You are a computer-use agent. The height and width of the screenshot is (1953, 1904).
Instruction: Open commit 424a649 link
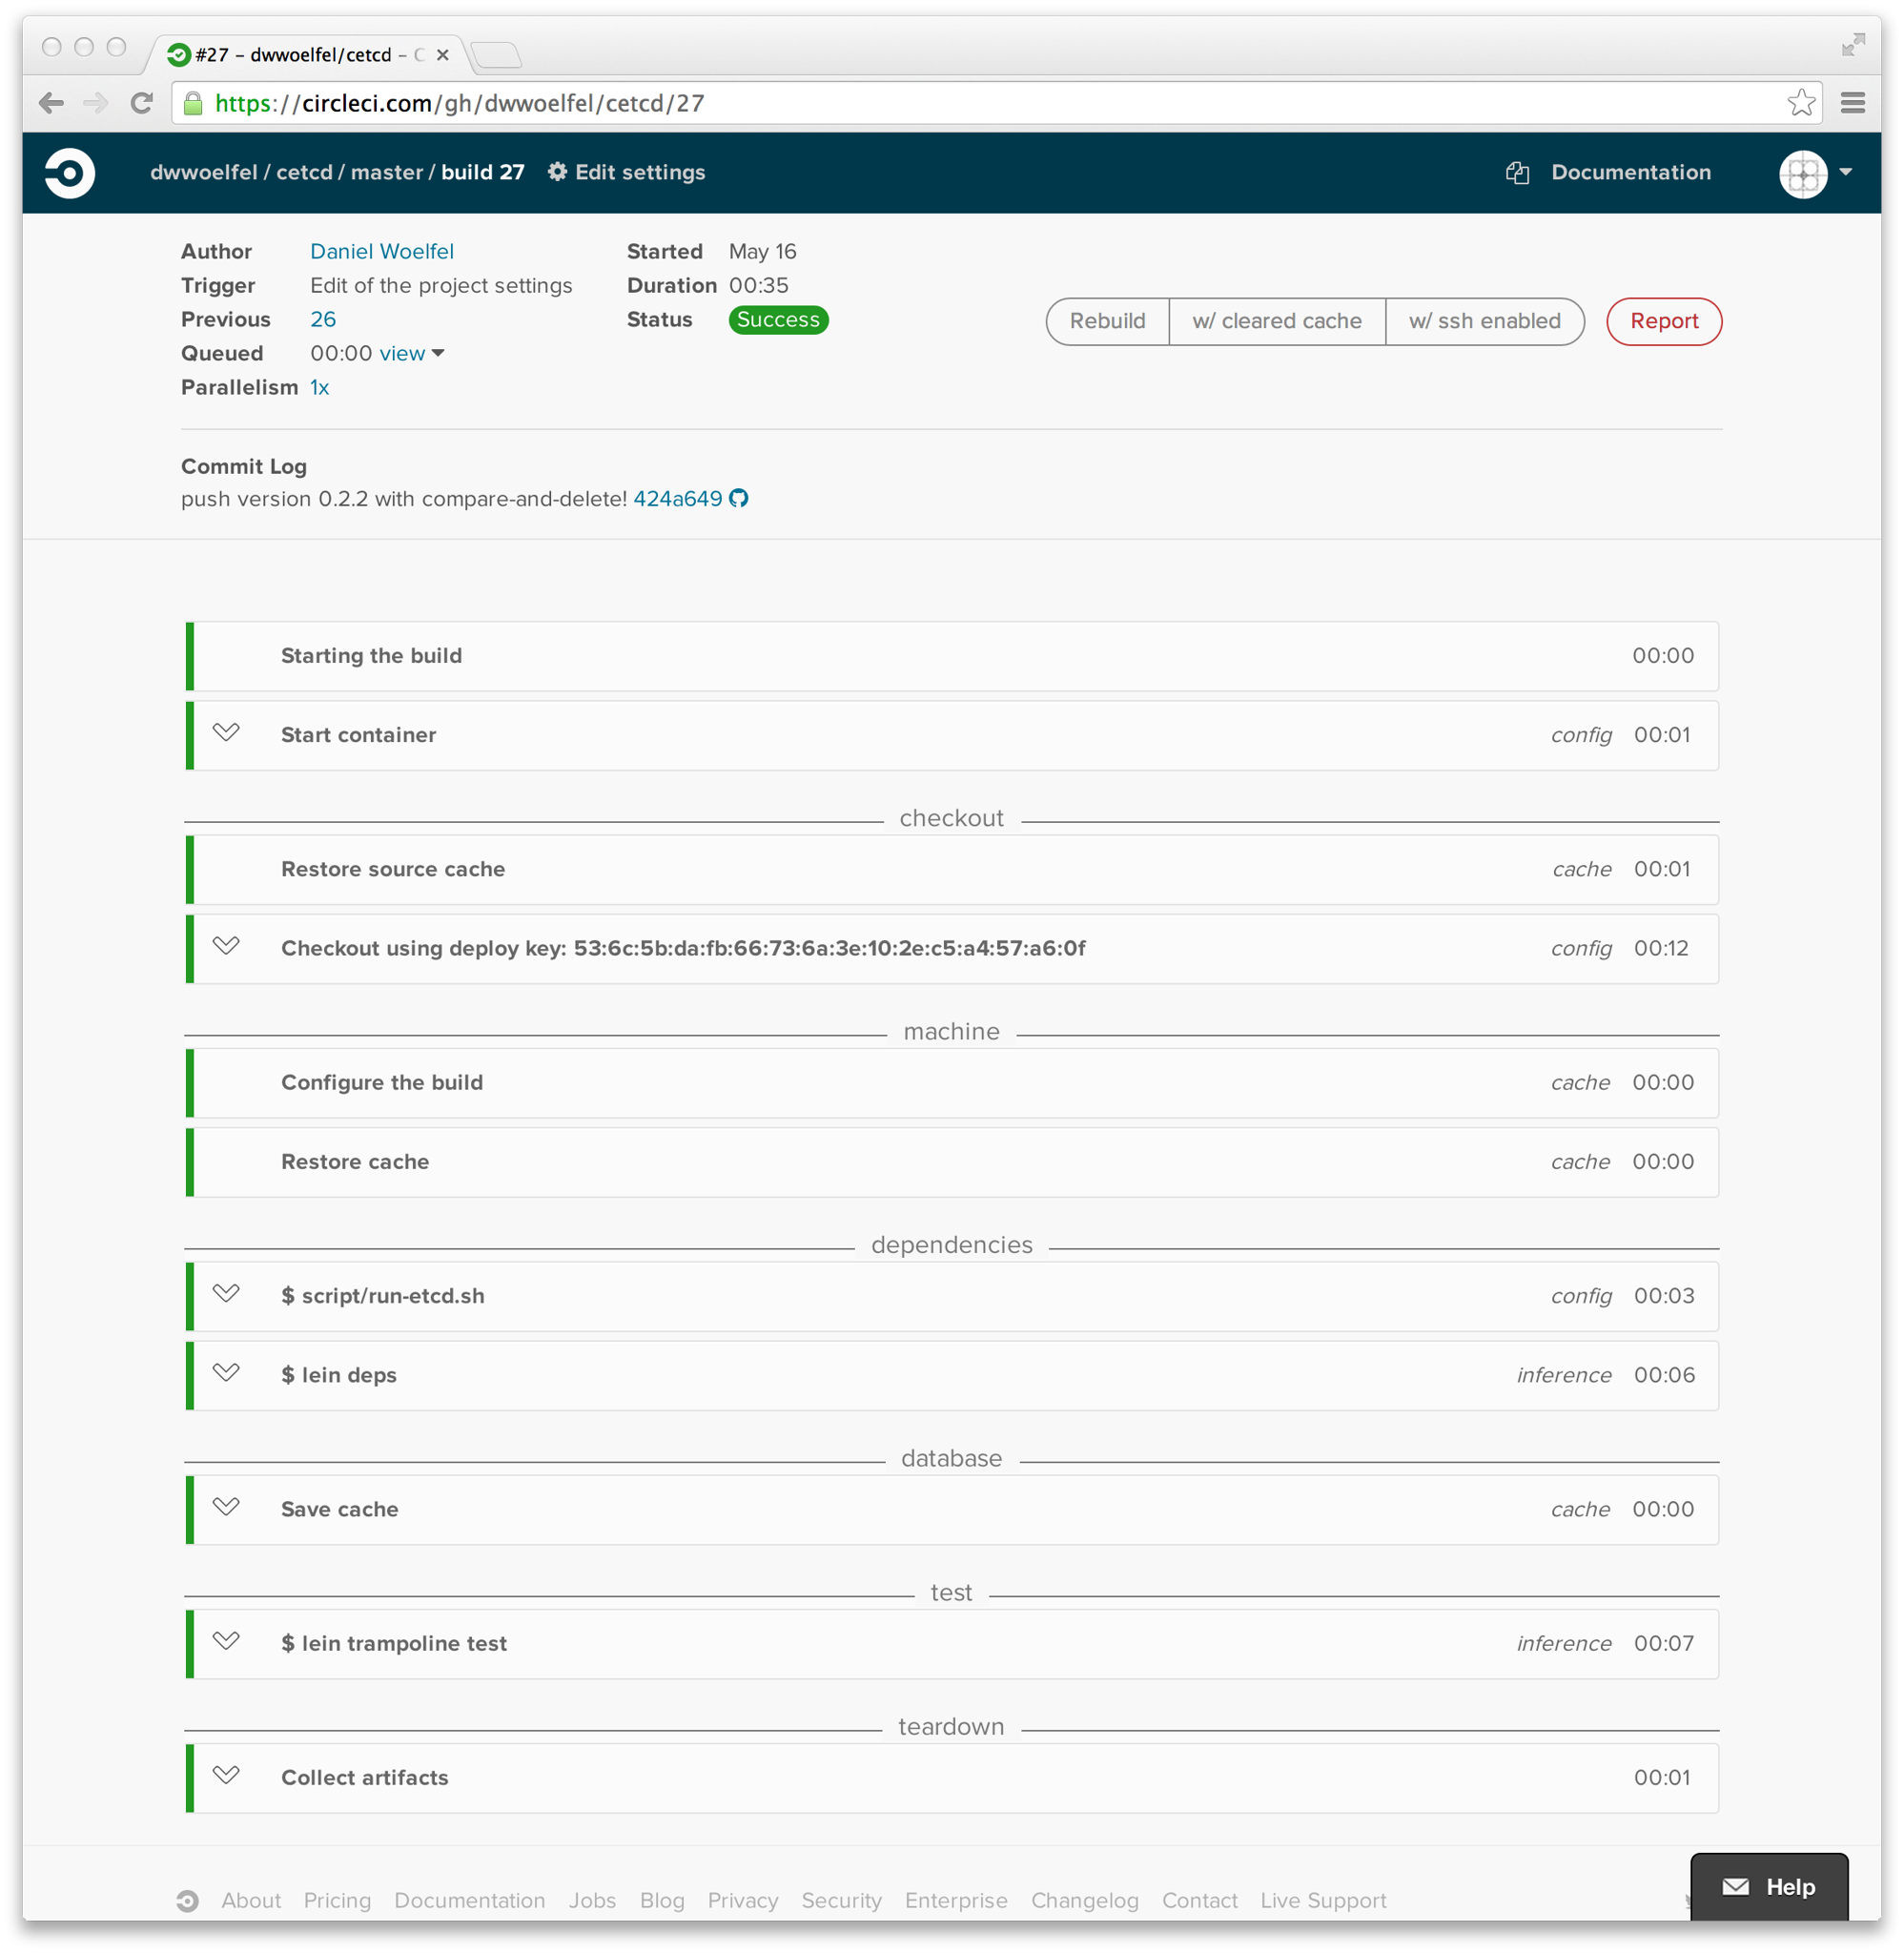pos(677,498)
